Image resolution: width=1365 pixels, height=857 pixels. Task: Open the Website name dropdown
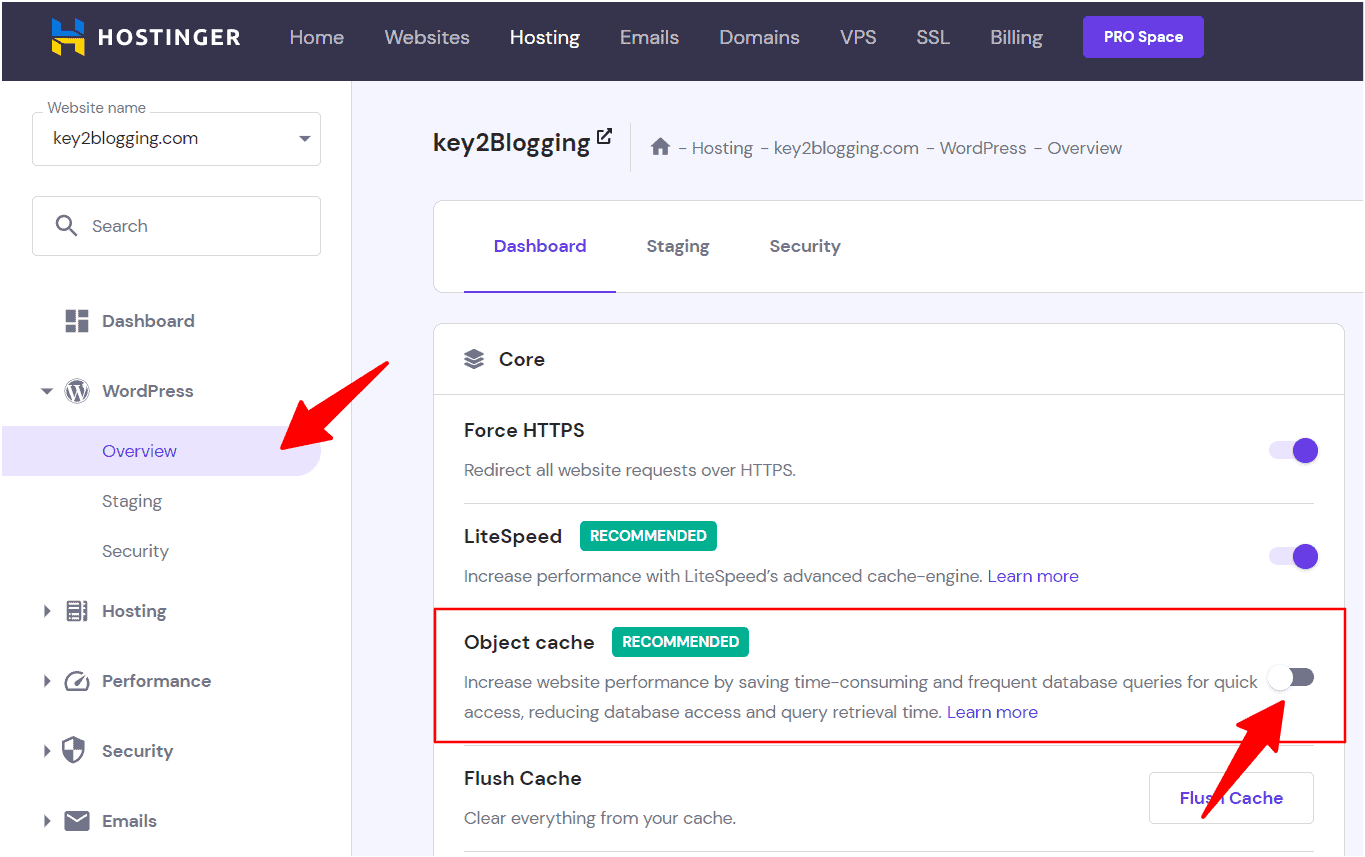click(176, 139)
